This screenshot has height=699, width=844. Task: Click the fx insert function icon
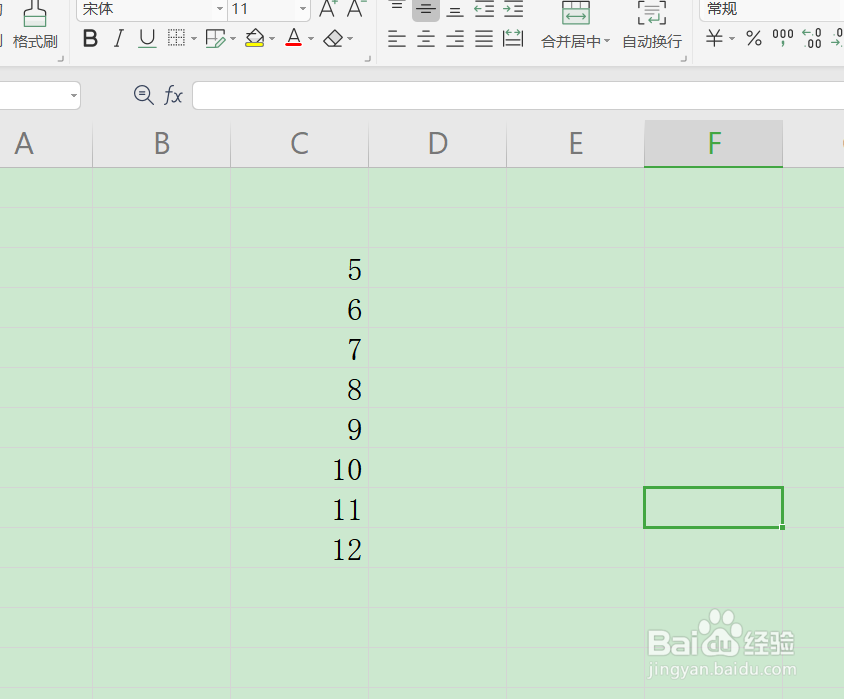(173, 95)
